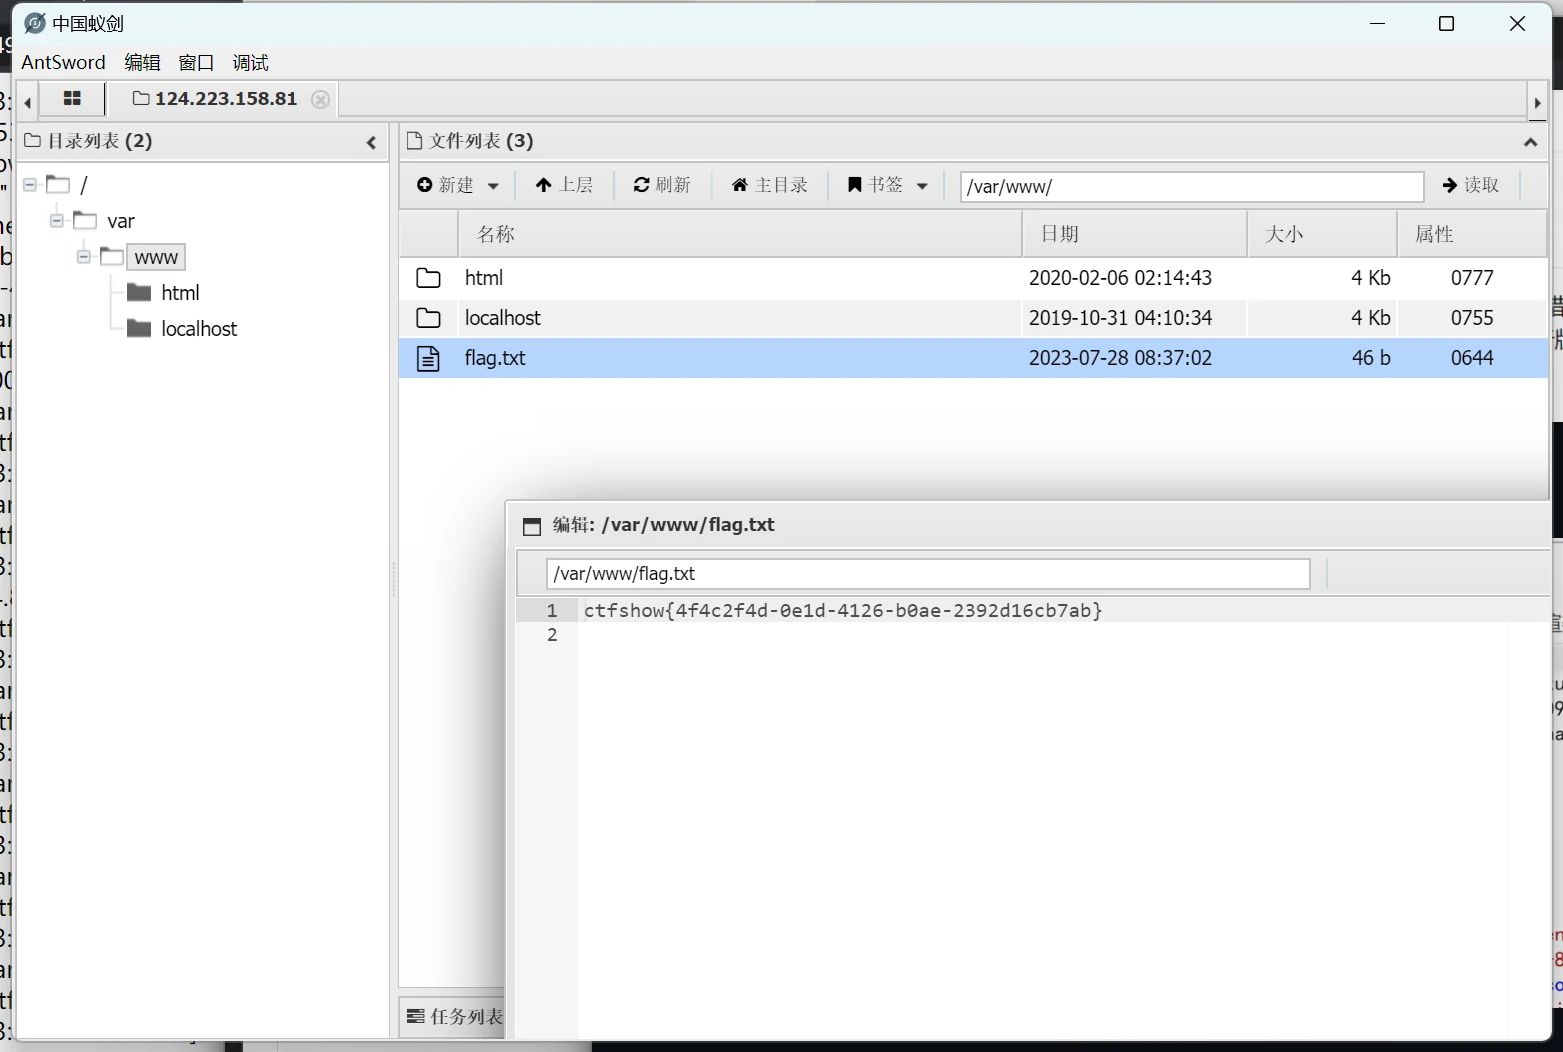
Task: Open the 书签 bookmarks dropdown
Action: [887, 185]
